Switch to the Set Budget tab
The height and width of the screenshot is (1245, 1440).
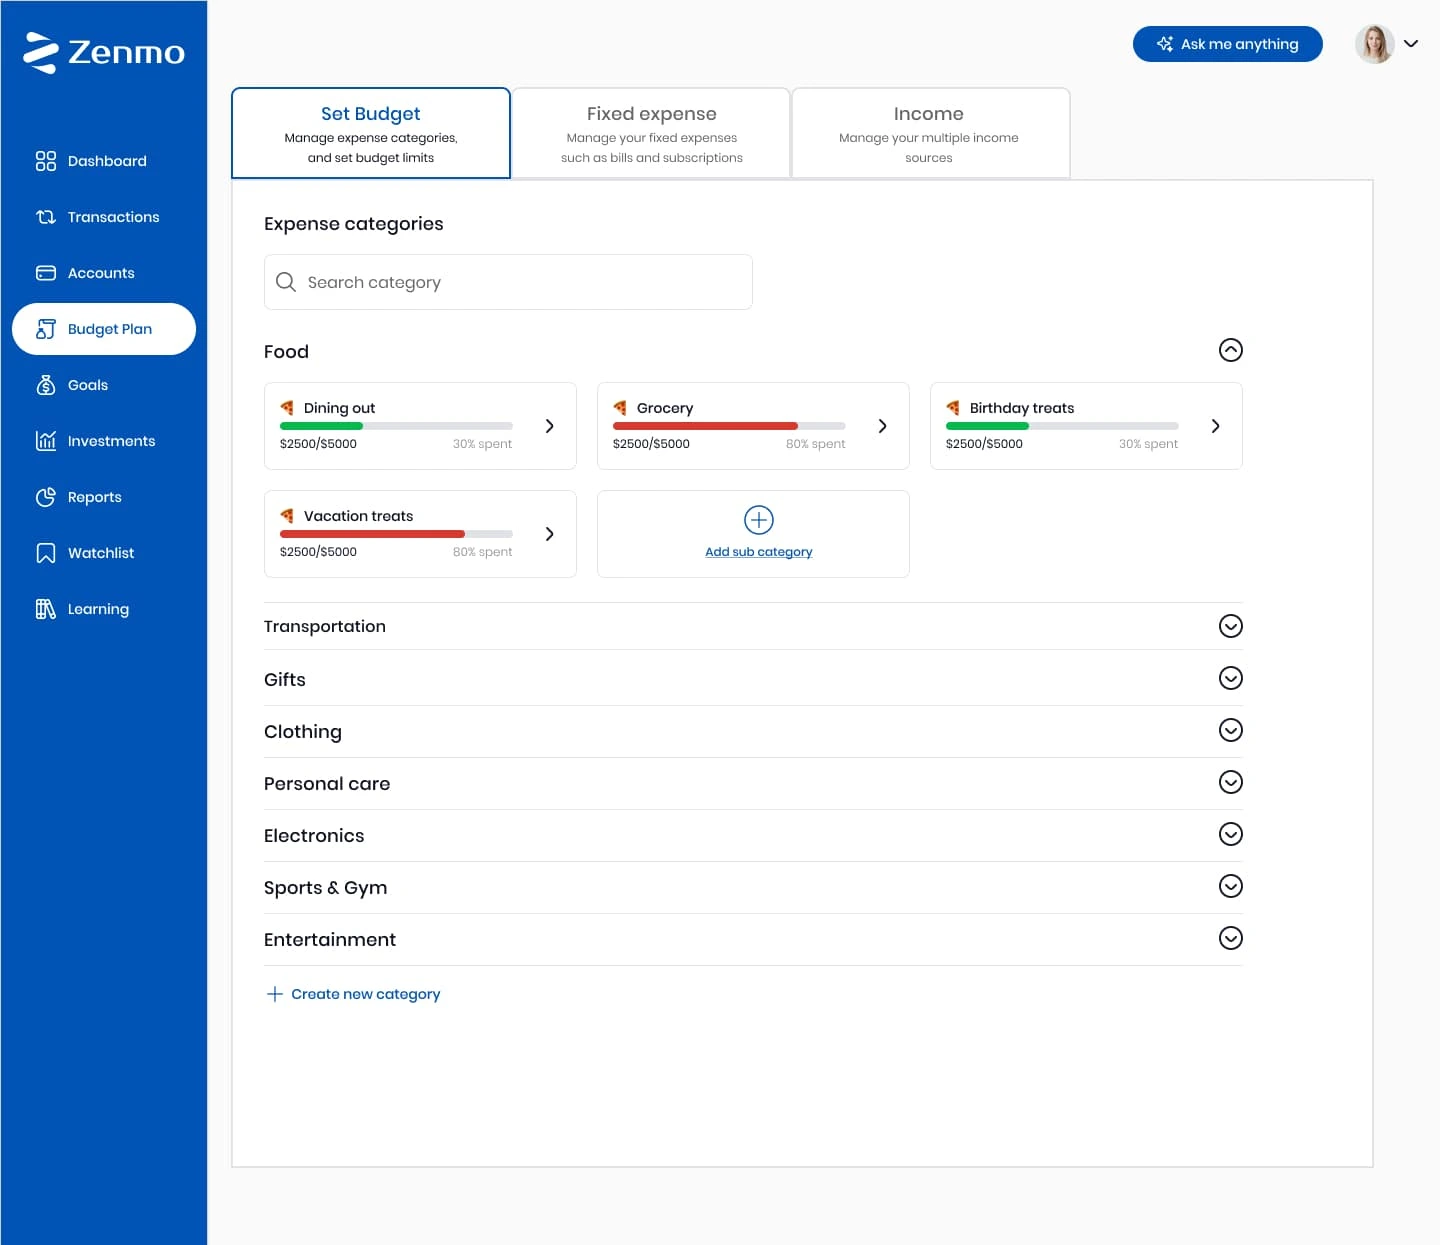[371, 133]
